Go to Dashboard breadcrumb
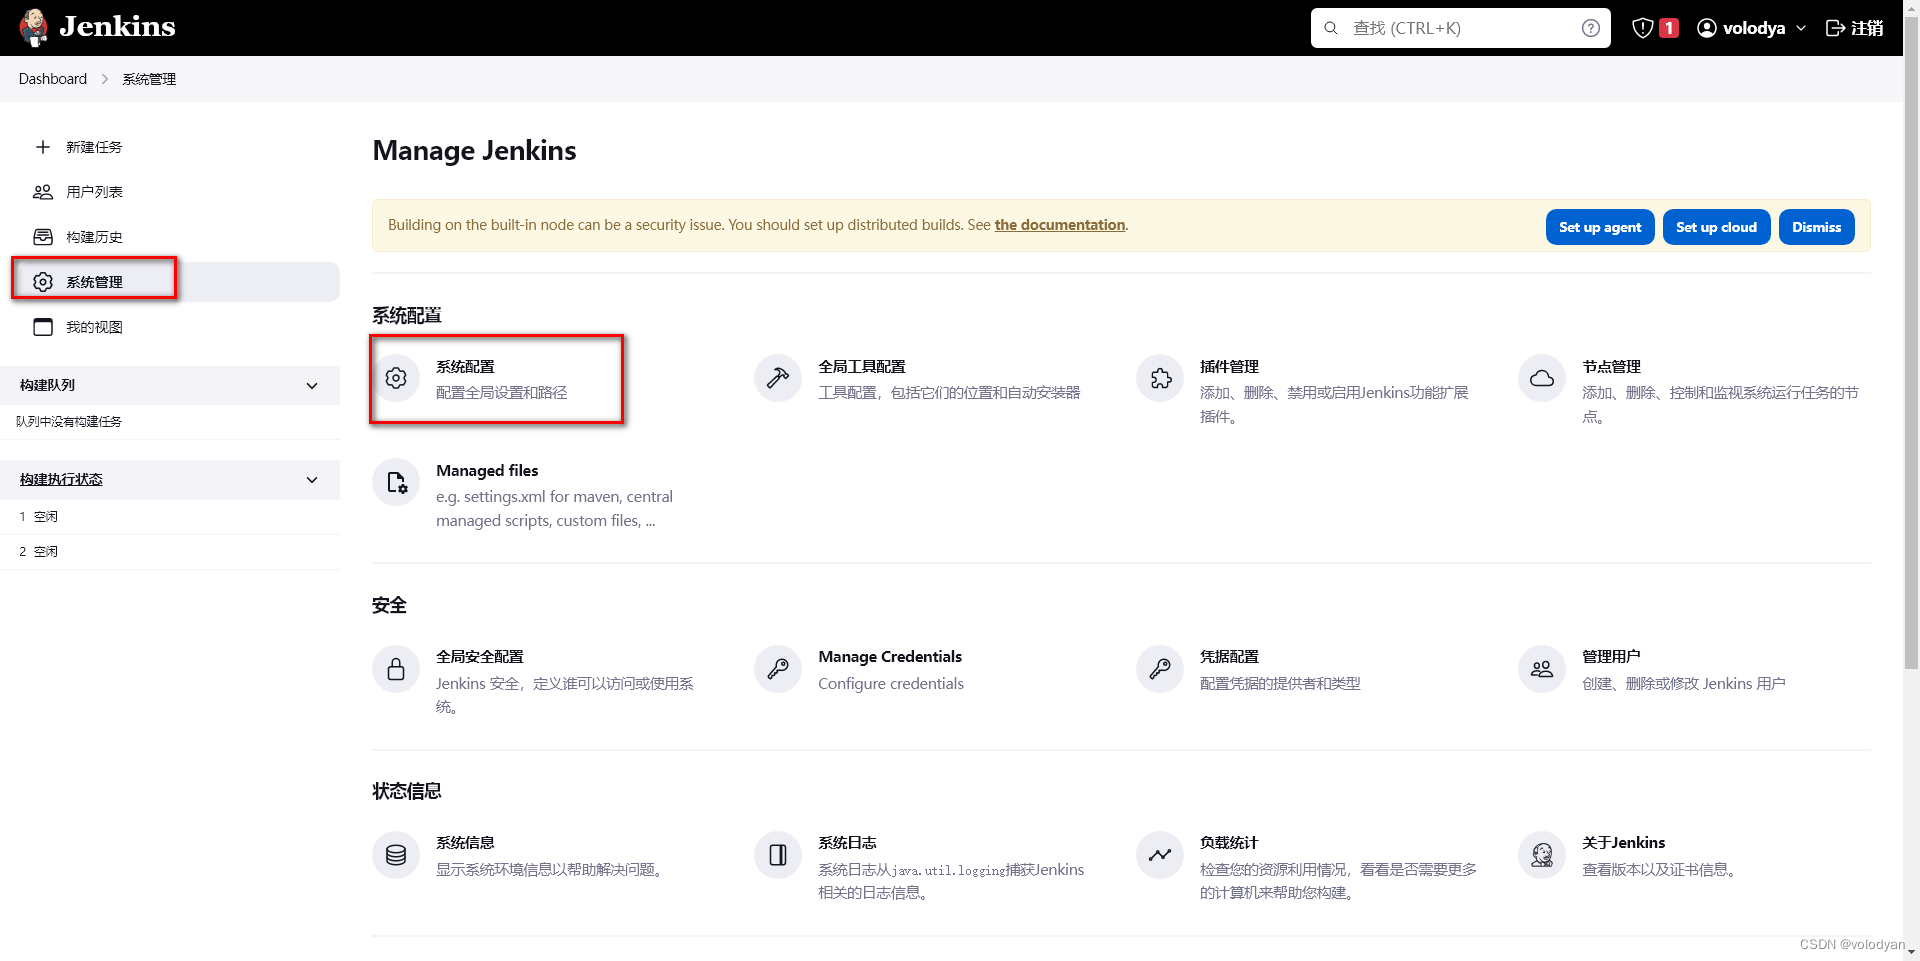 [x=53, y=79]
